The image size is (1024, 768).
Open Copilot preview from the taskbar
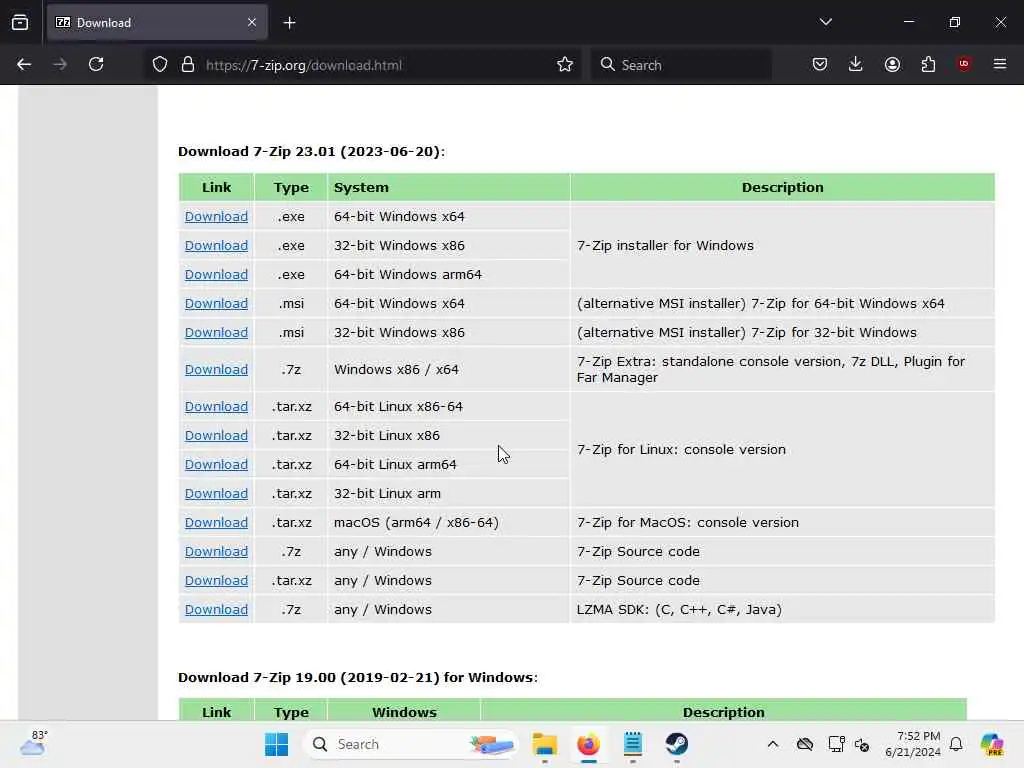tap(992, 744)
